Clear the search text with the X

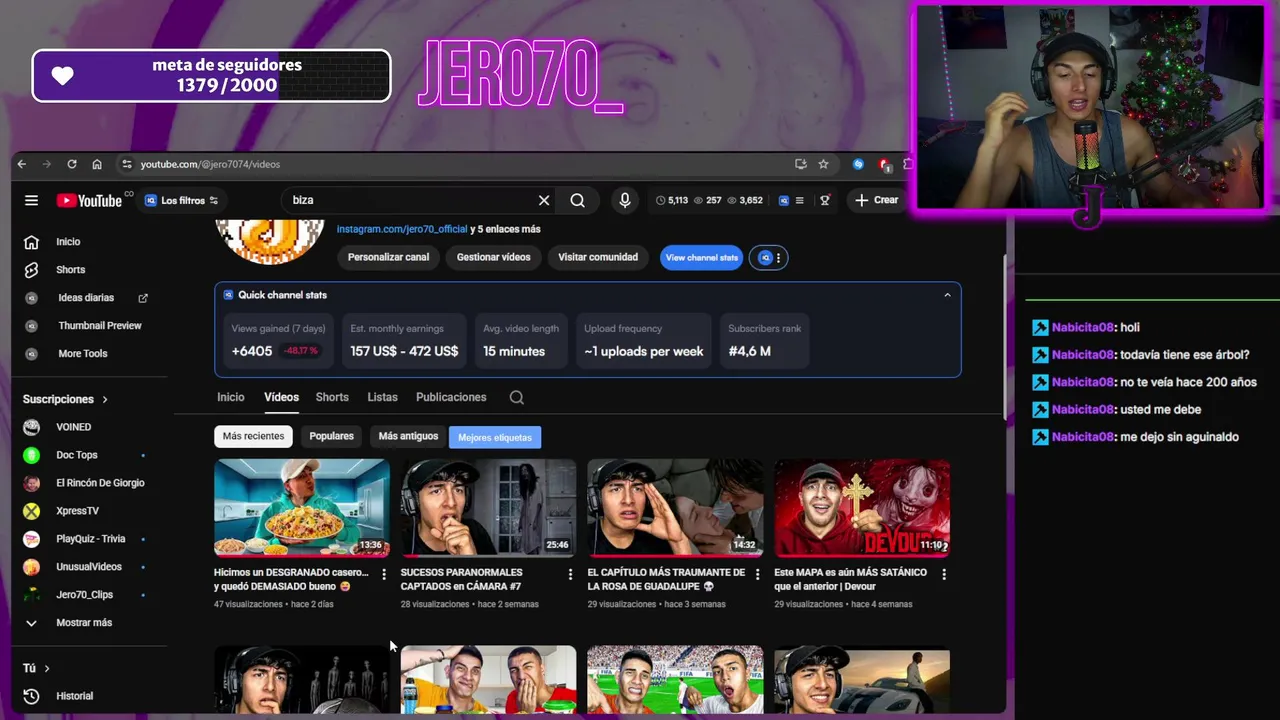[x=544, y=200]
